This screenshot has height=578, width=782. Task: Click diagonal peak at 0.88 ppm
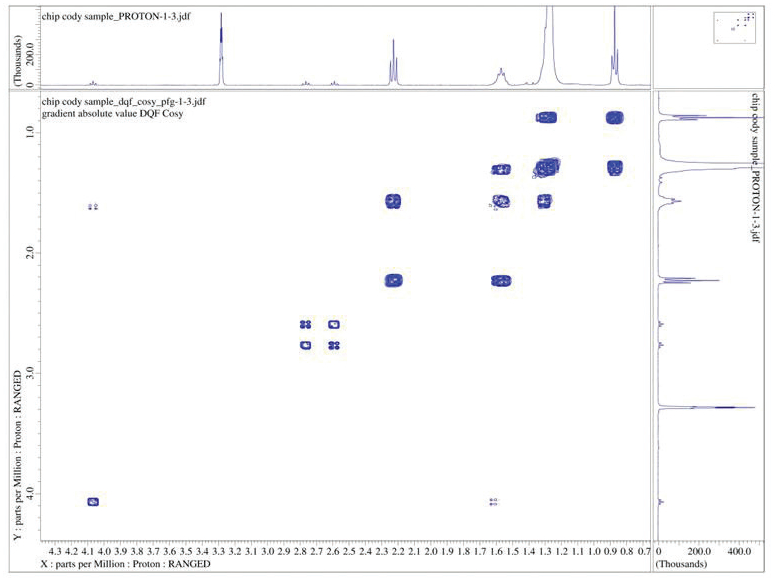click(614, 117)
